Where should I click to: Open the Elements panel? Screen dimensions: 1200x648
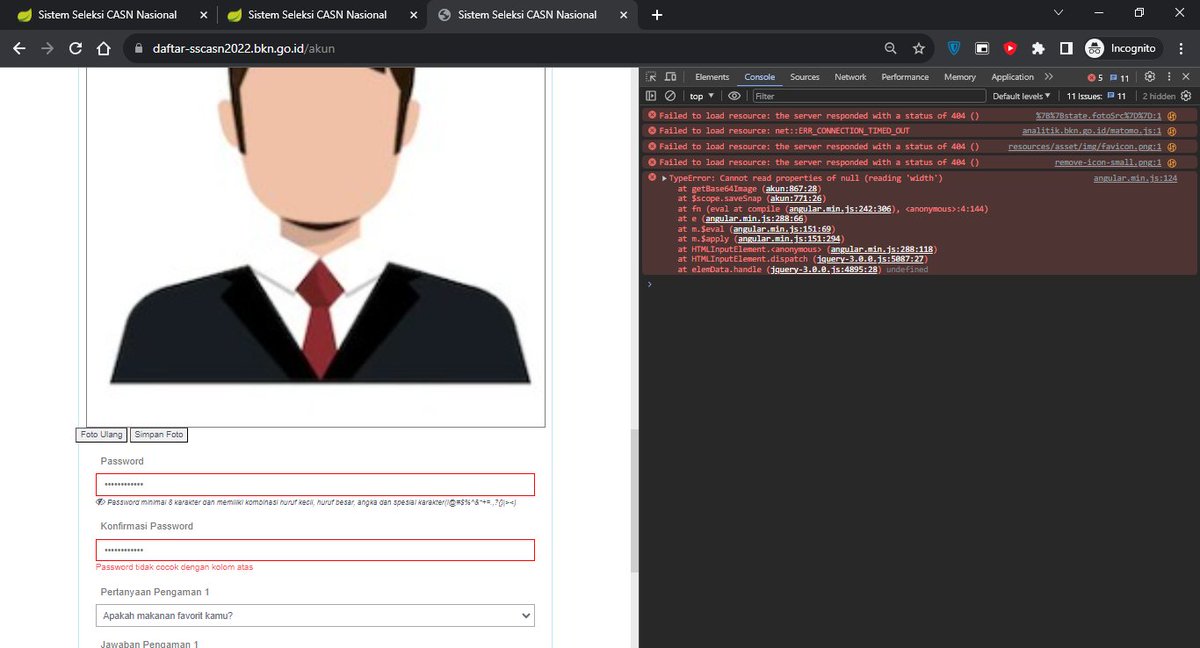712,77
